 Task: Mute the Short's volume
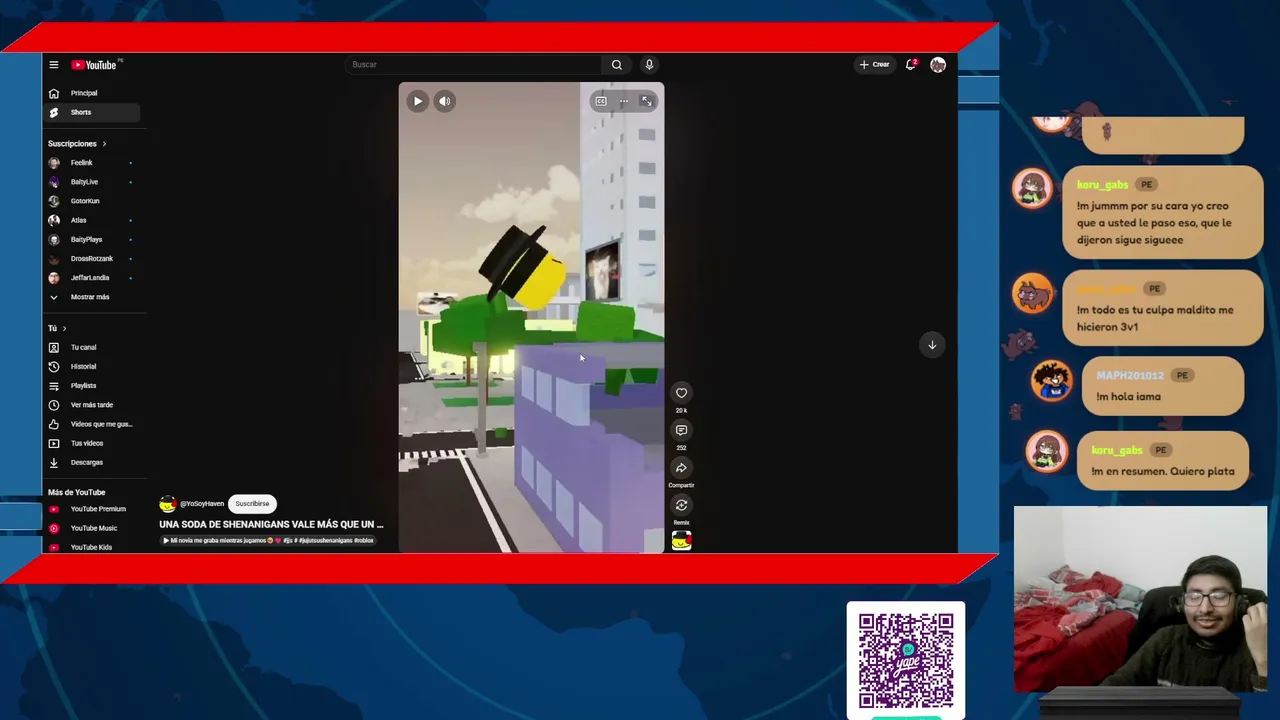[x=445, y=101]
